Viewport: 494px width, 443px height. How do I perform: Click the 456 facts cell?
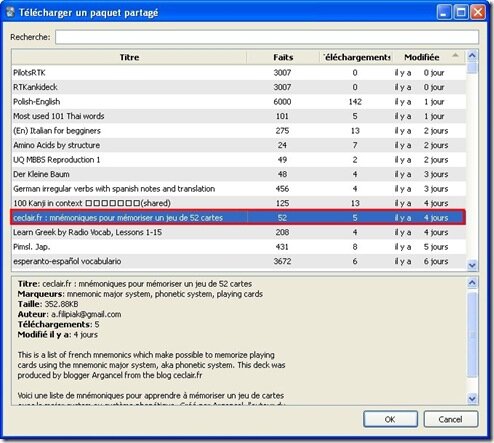click(x=282, y=189)
